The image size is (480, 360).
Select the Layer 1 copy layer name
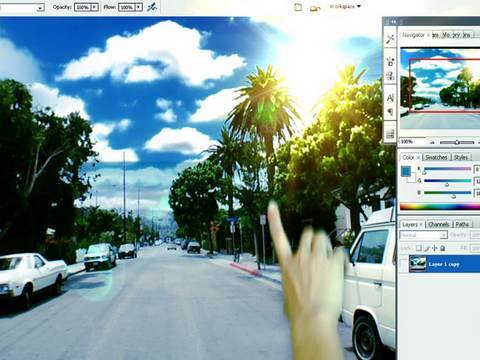[444, 264]
